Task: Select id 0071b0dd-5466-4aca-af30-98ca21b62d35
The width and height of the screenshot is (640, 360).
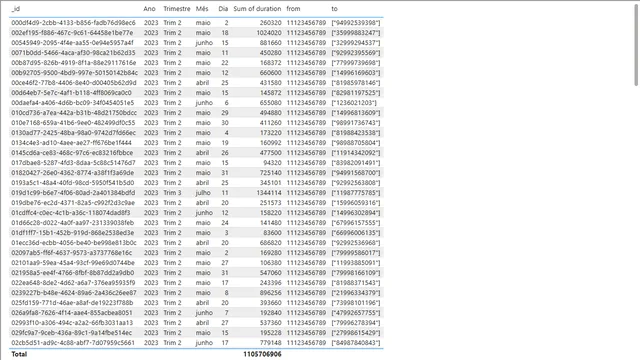Action: (73, 53)
